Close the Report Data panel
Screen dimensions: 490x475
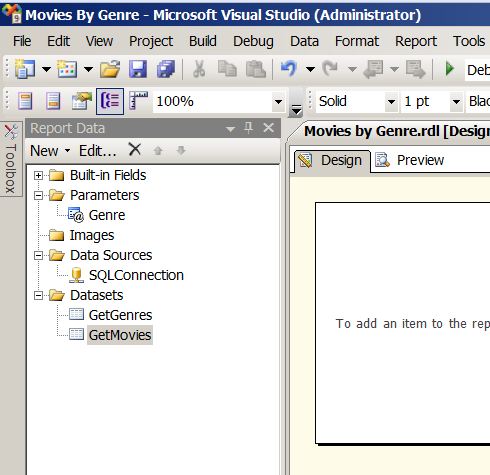(269, 128)
